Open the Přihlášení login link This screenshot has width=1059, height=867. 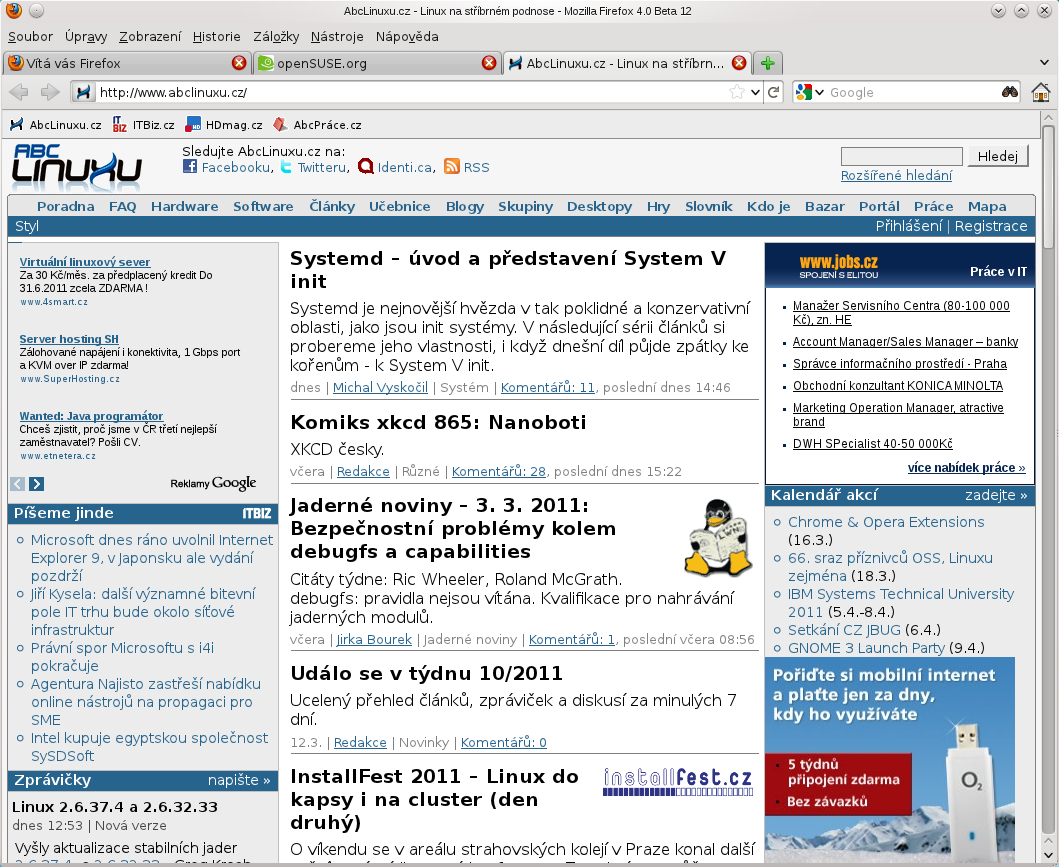(x=908, y=226)
